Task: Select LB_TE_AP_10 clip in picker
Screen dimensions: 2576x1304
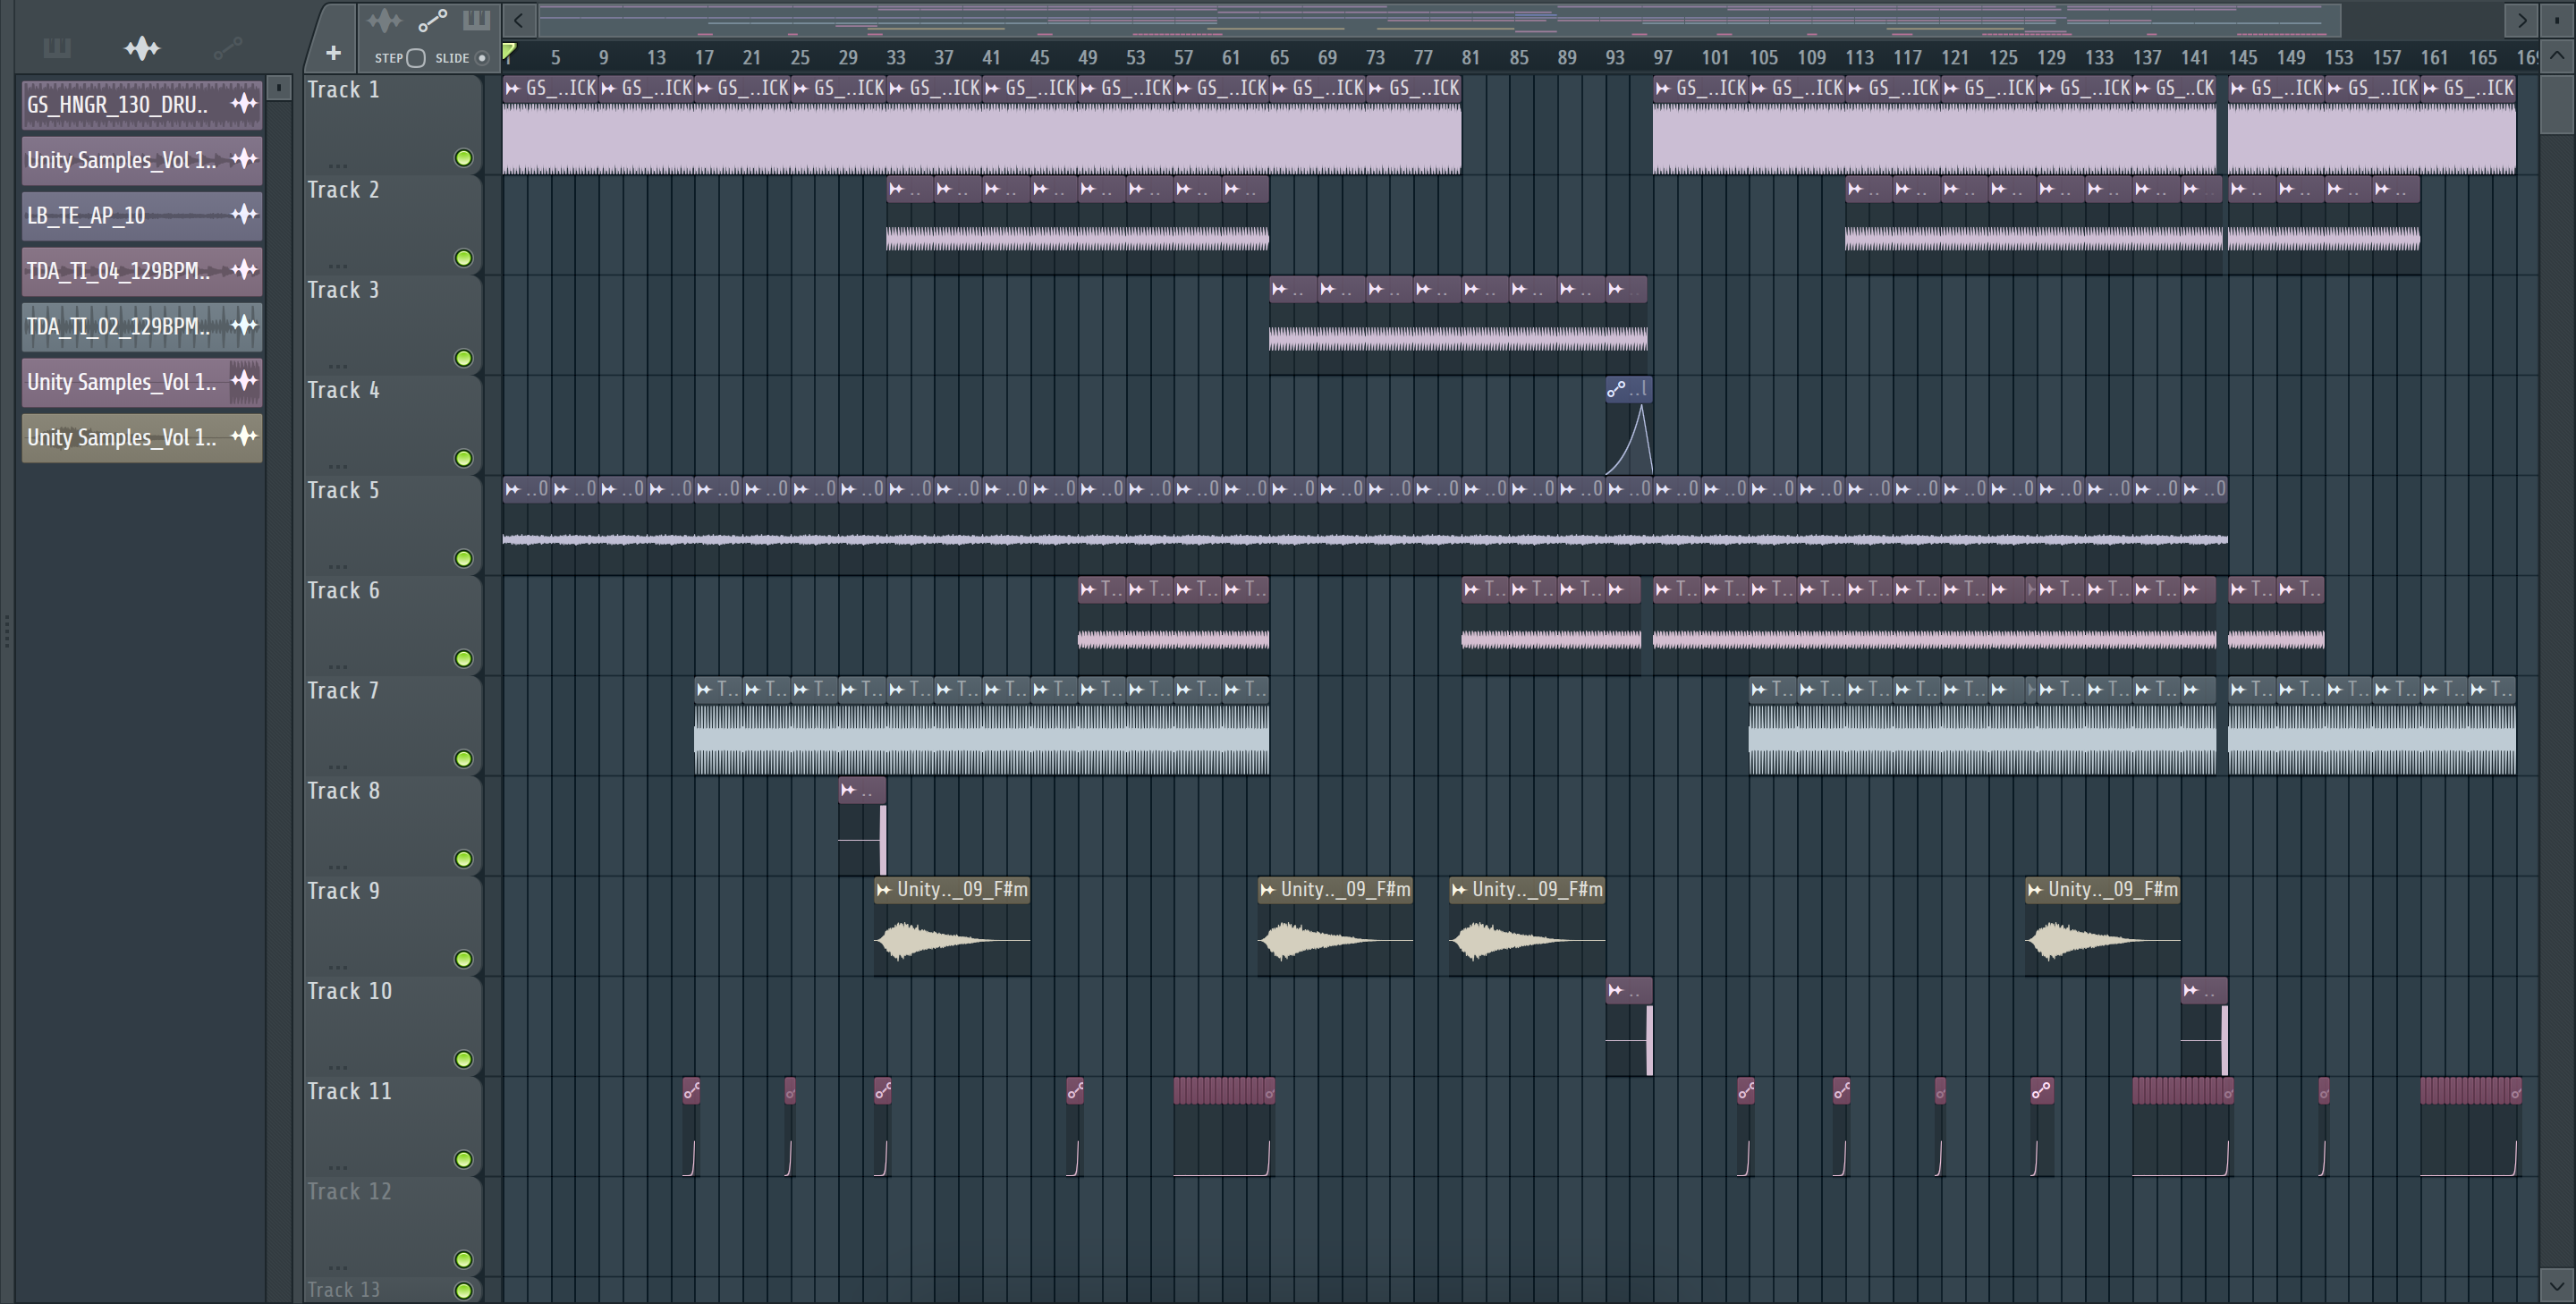Action: click(142, 216)
